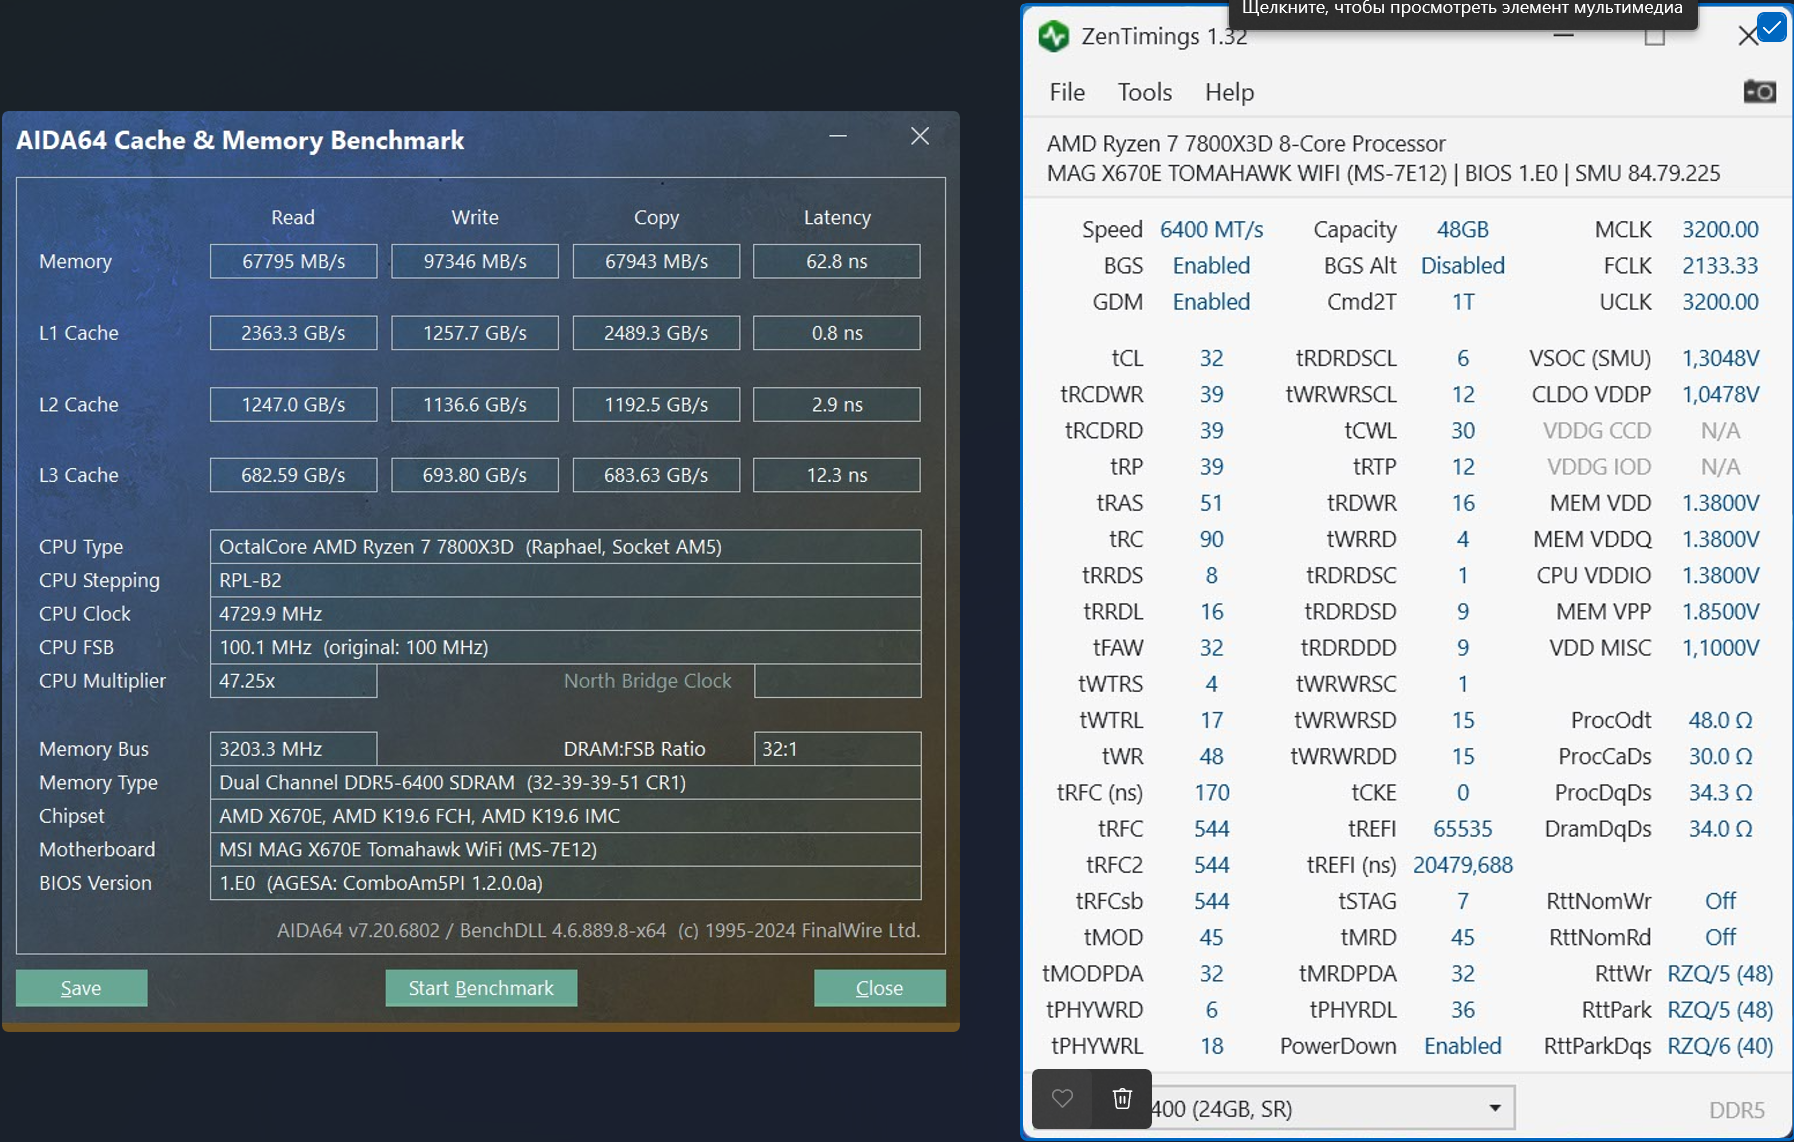The image size is (1794, 1142).
Task: Select the BGS Alt value Disabled
Action: pyautogui.click(x=1463, y=265)
